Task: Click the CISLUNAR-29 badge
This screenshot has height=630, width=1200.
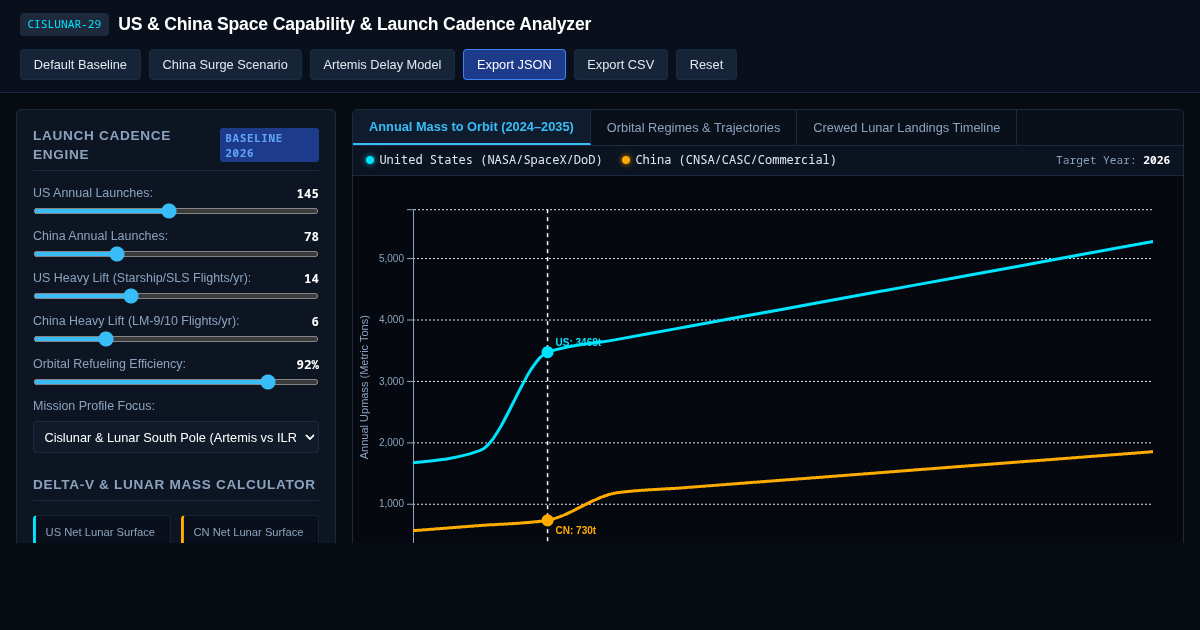Action: pos(64,24)
